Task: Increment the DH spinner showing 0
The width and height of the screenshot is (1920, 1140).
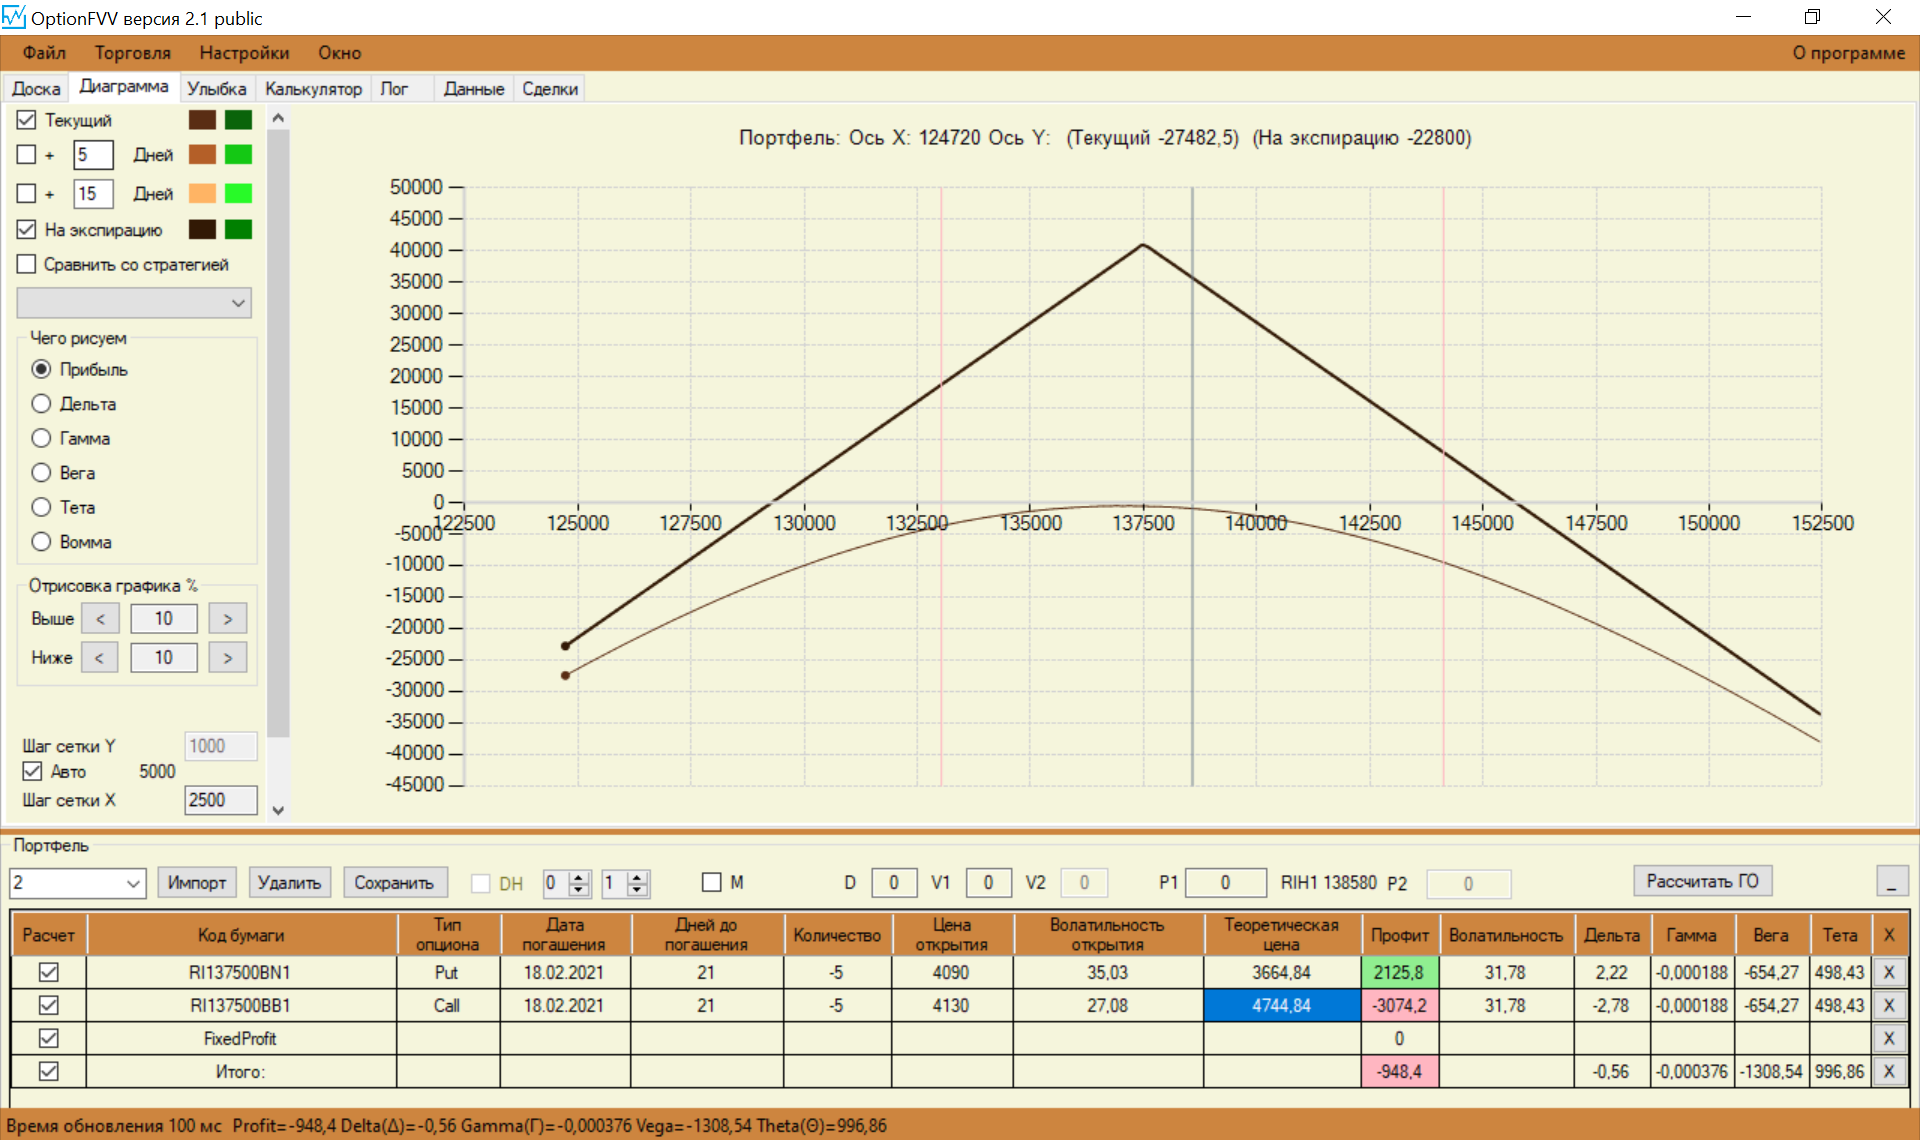Action: [579, 877]
